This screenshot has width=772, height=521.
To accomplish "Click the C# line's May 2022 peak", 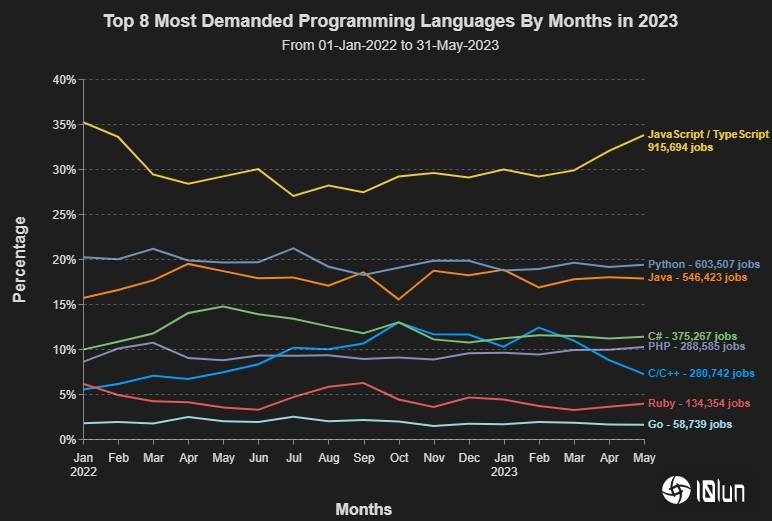I will coord(224,306).
